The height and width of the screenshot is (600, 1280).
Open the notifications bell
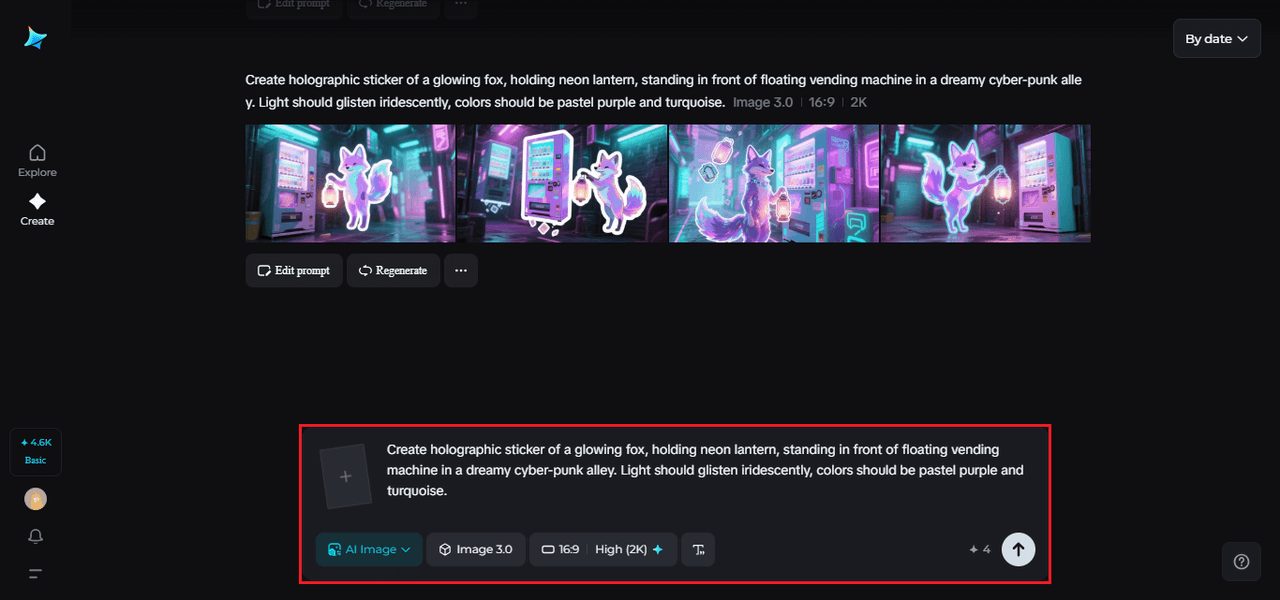tap(36, 536)
